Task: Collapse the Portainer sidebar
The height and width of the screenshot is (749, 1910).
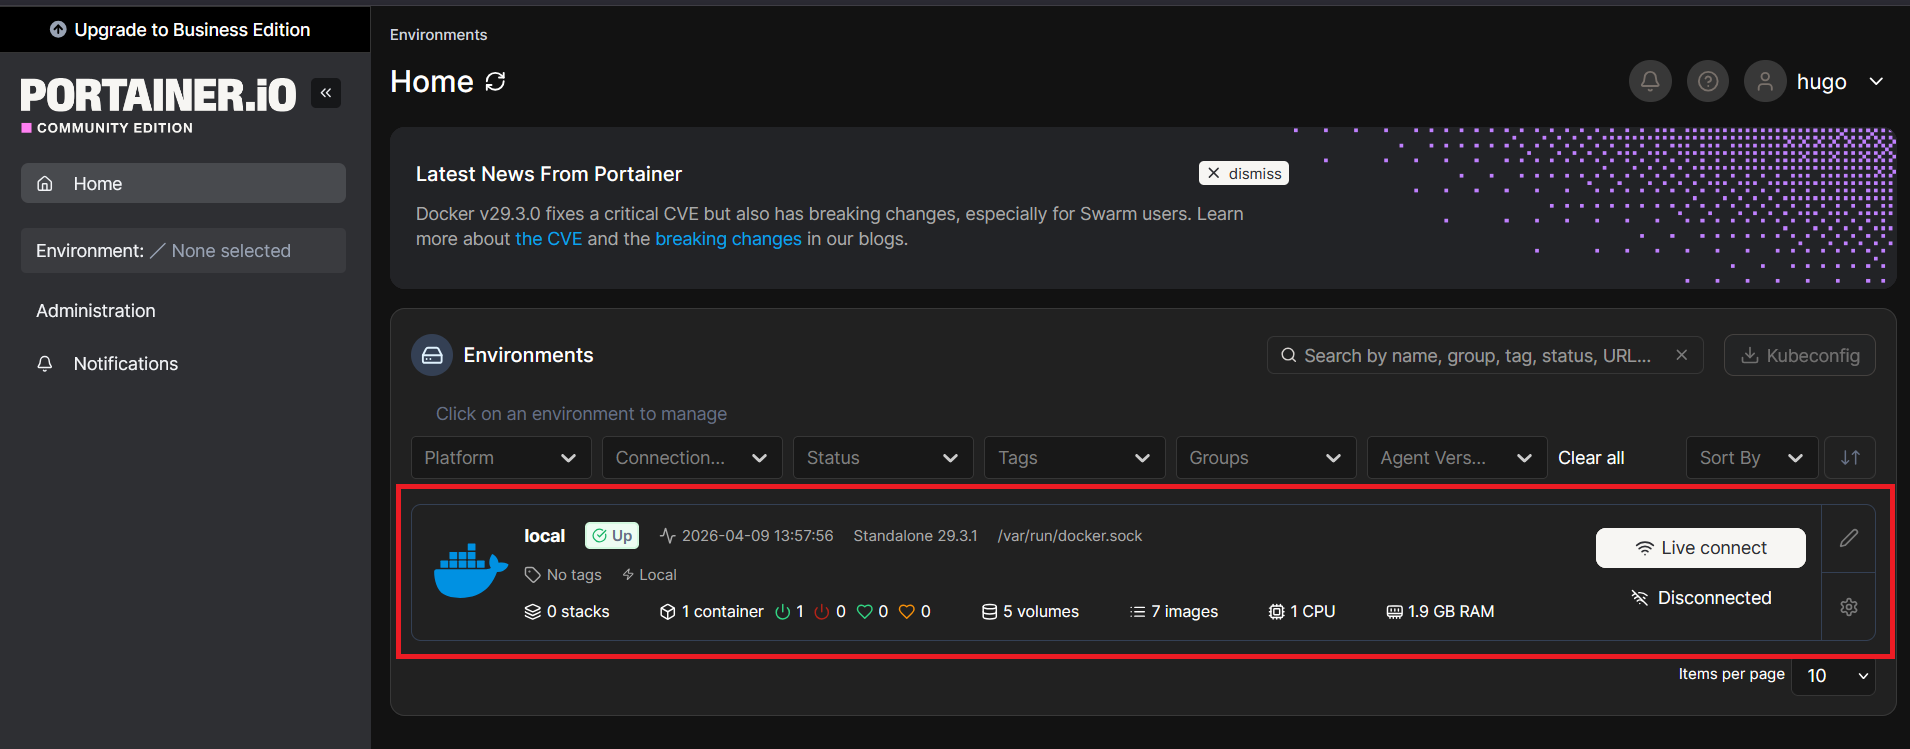Action: [x=326, y=93]
